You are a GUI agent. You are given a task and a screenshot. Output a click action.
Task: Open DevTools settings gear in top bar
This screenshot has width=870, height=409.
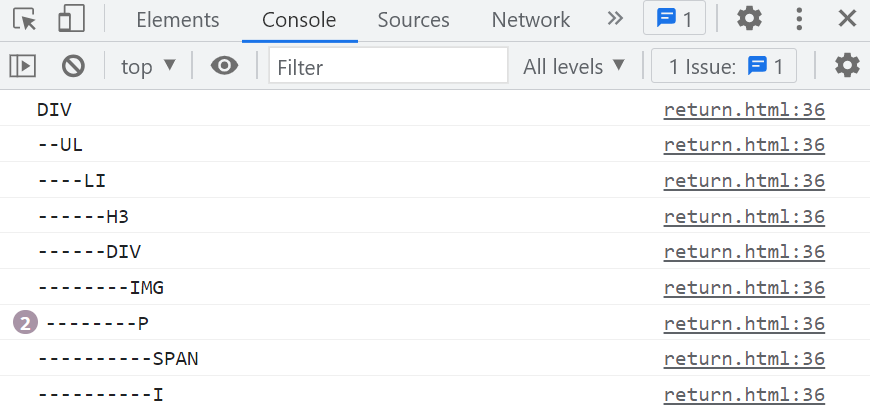[749, 19]
